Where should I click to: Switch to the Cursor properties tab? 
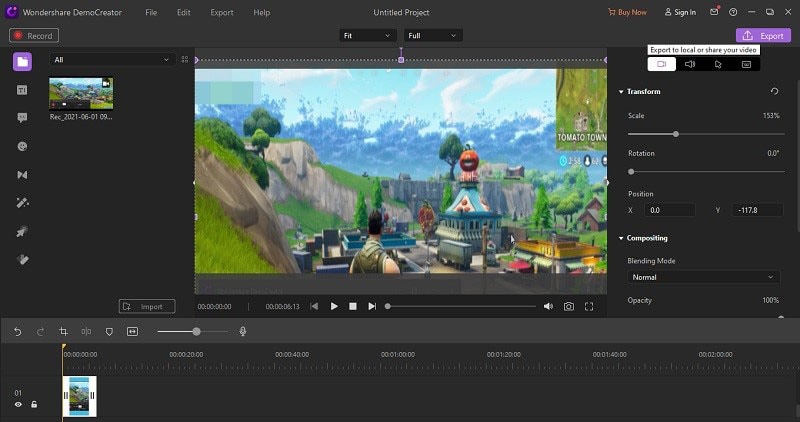(718, 64)
